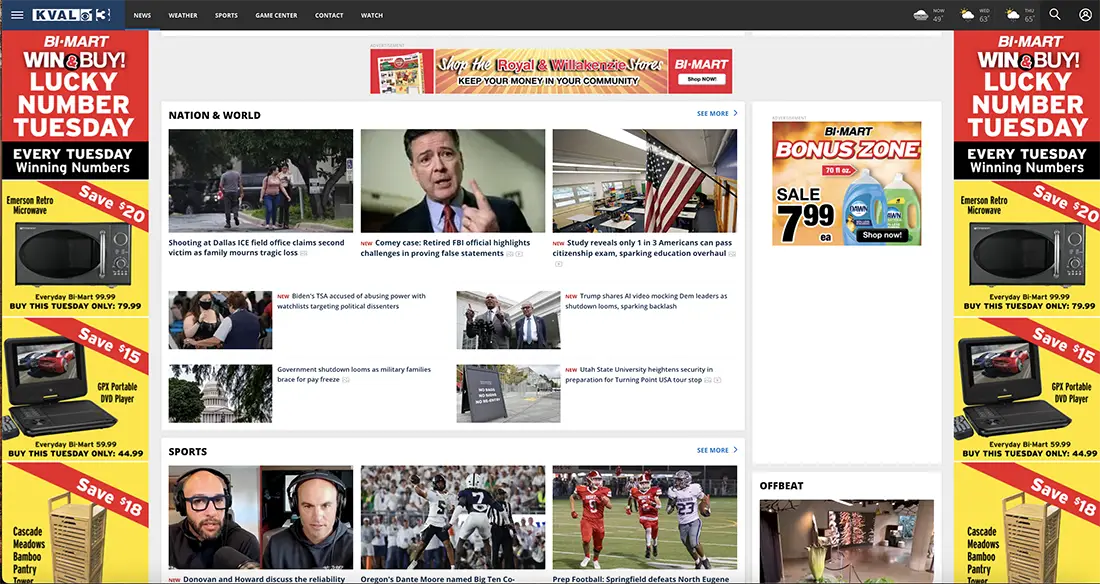Click the KVAL 13 logo
Image resolution: width=1100 pixels, height=584 pixels.
coord(72,15)
